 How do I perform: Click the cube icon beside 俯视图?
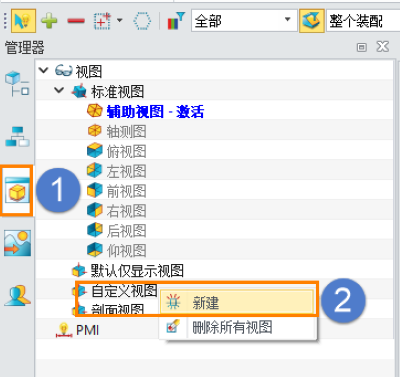click(x=95, y=150)
